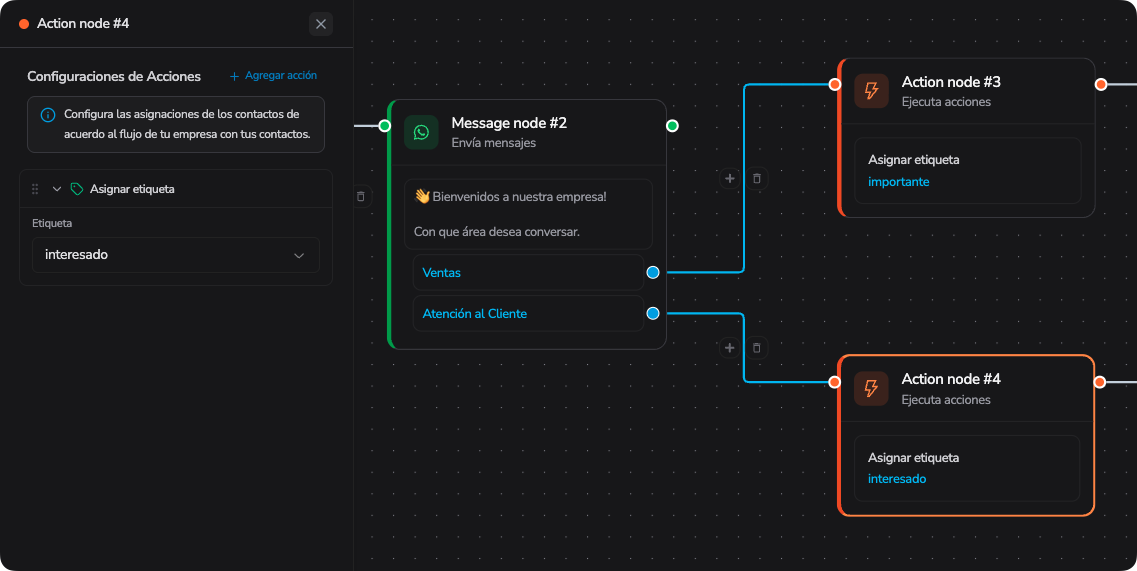Click the drag handle beside Asignar etiqueta
This screenshot has height=571, width=1137.
pyautogui.click(x=35, y=189)
